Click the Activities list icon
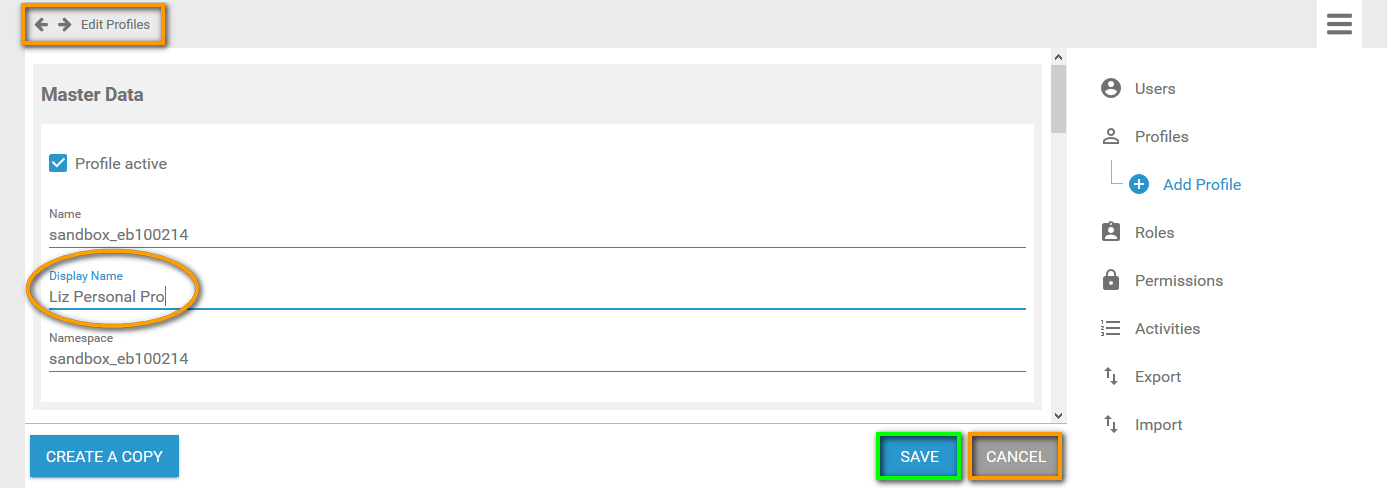 1110,329
